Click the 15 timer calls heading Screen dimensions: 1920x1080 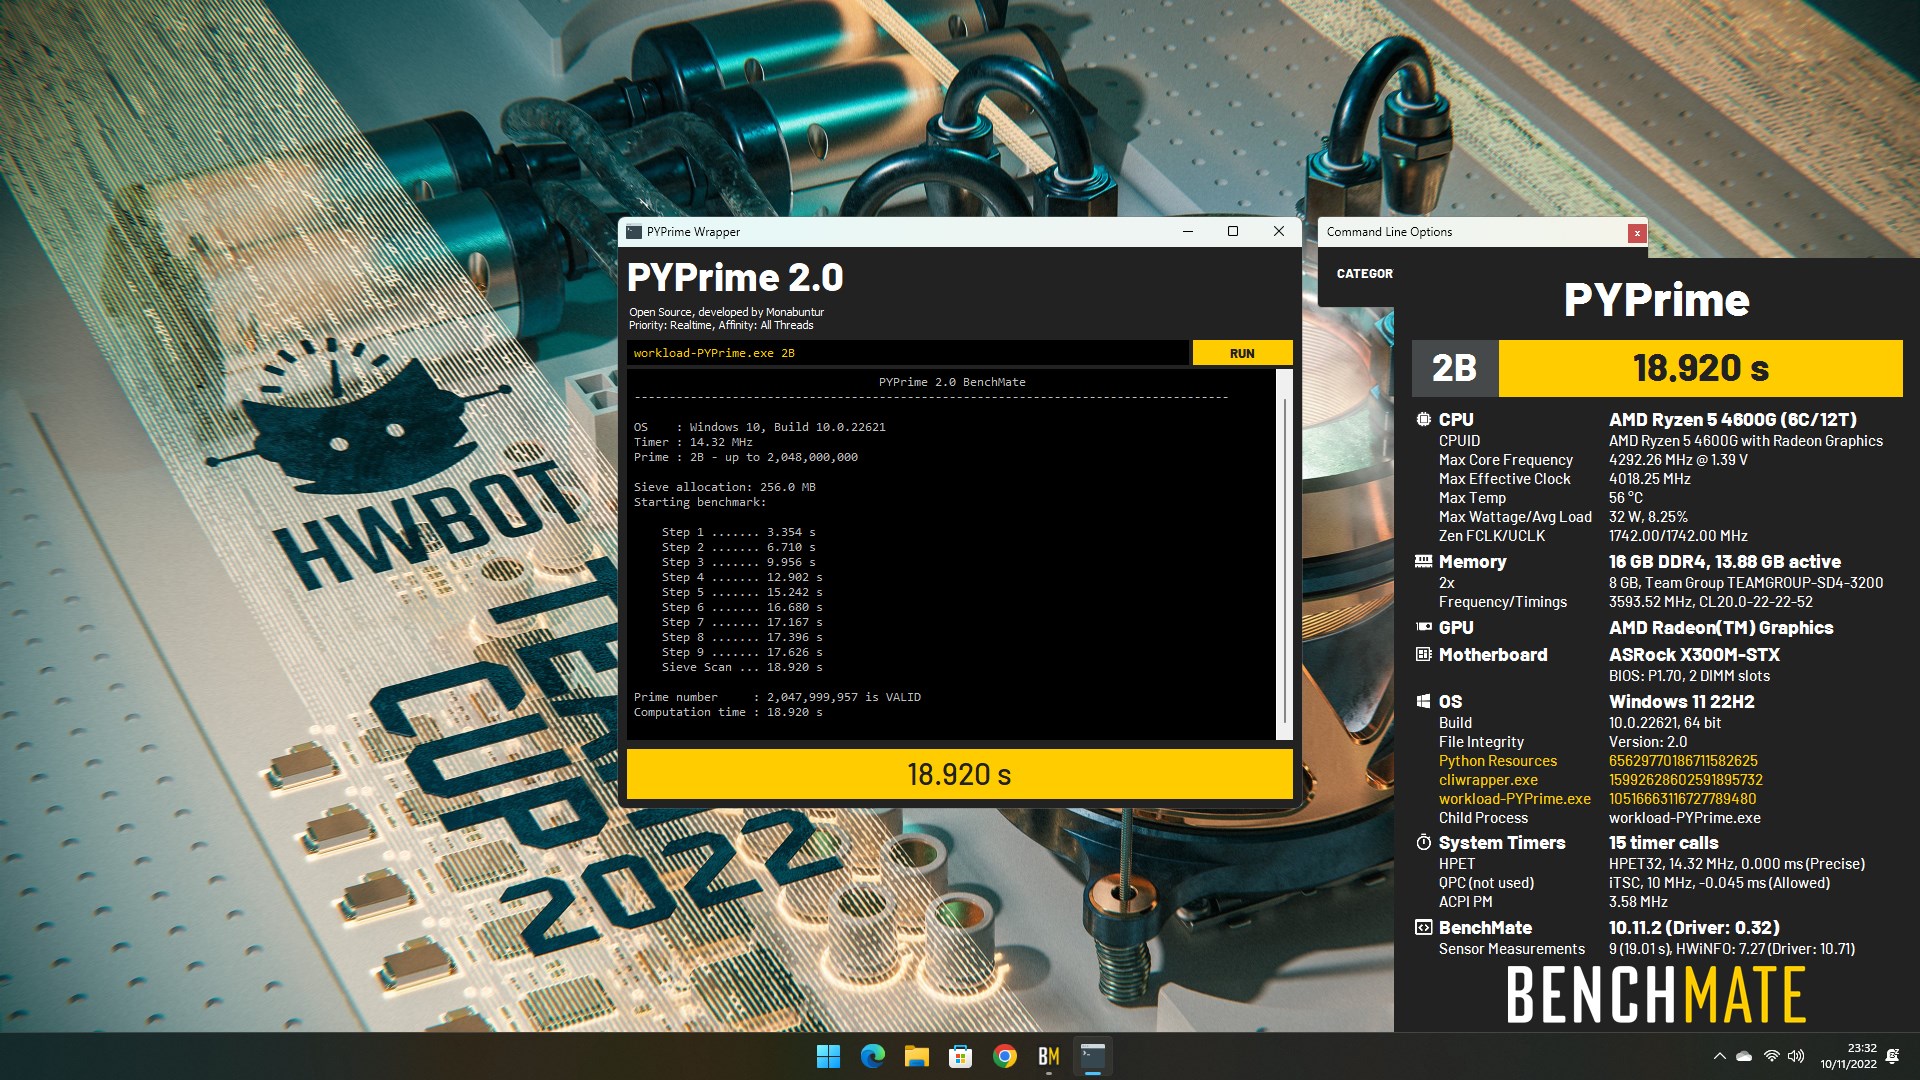(x=1663, y=843)
